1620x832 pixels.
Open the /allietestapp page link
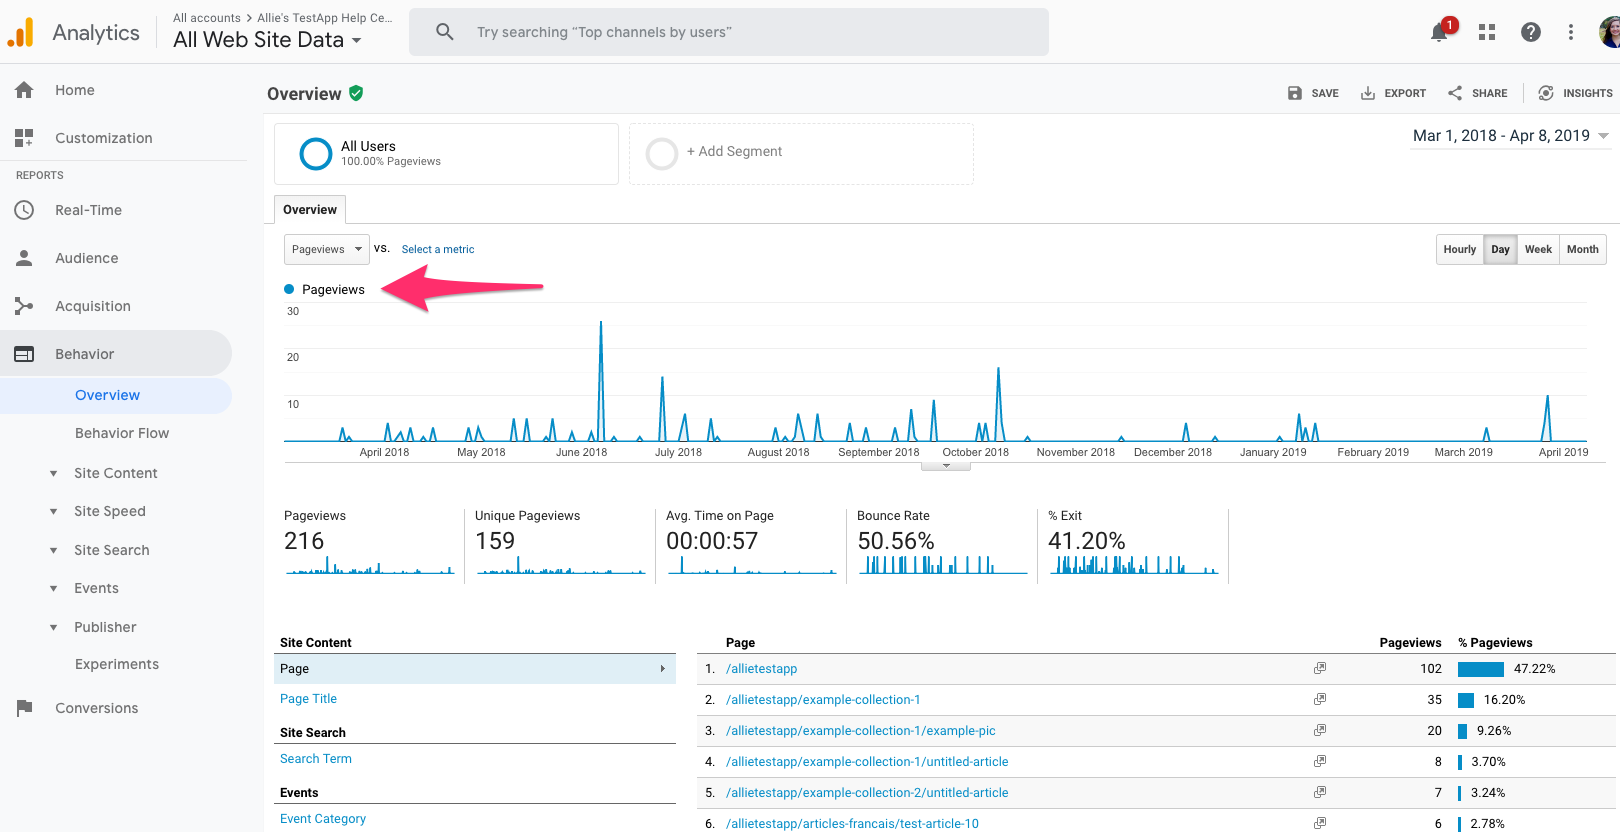coord(762,669)
